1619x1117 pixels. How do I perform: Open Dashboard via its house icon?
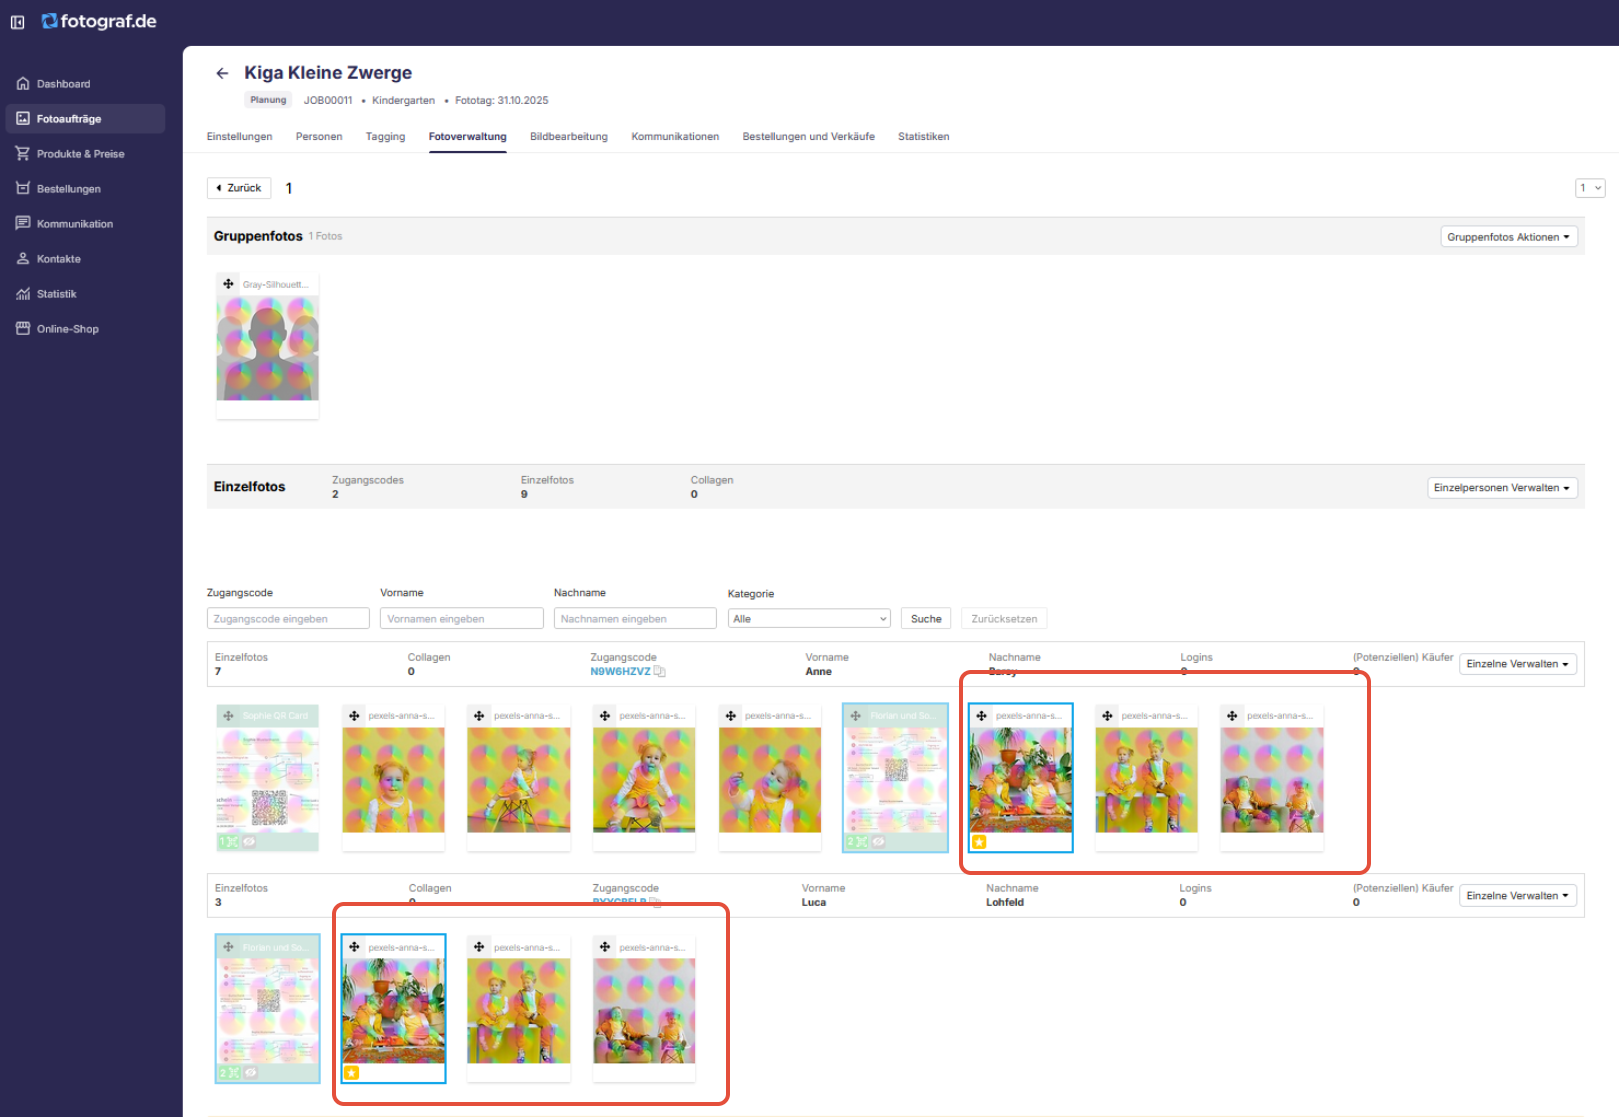pyautogui.click(x=23, y=84)
